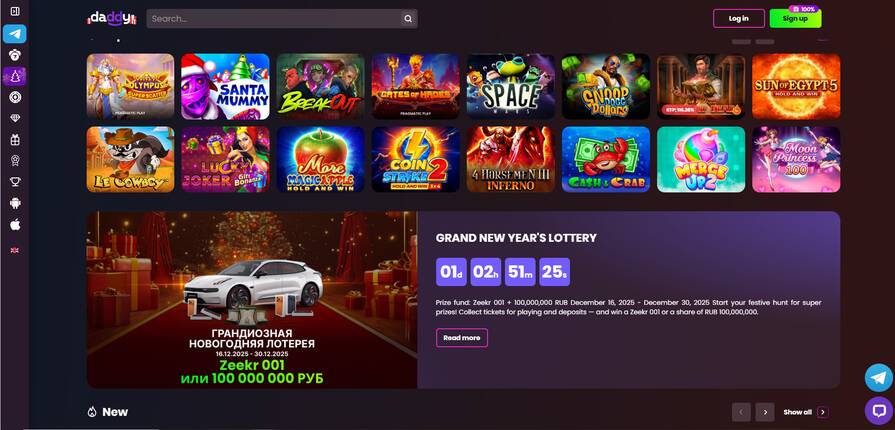Open the diamond VIP icon

click(15, 118)
